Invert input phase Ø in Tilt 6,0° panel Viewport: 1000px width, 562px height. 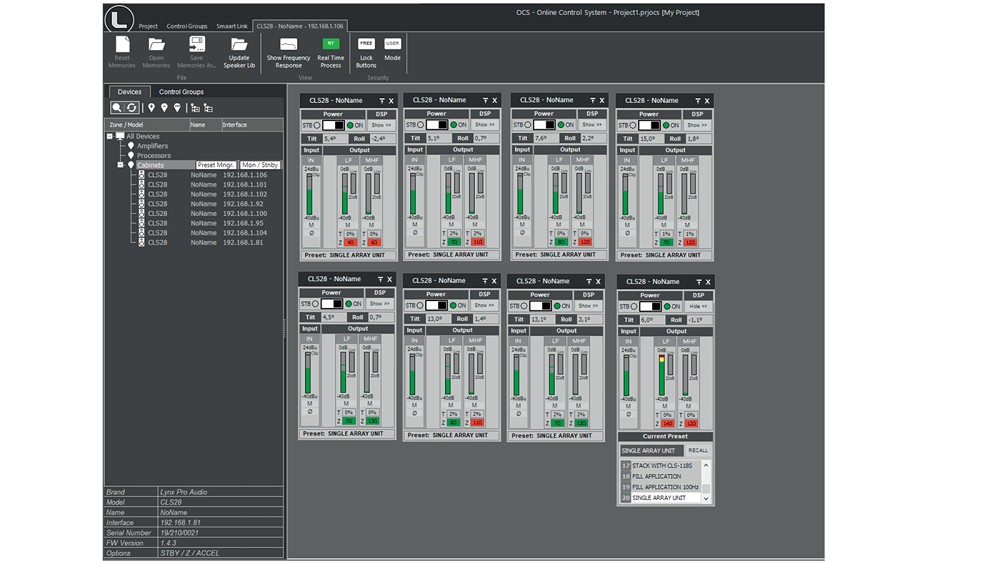coord(628,414)
